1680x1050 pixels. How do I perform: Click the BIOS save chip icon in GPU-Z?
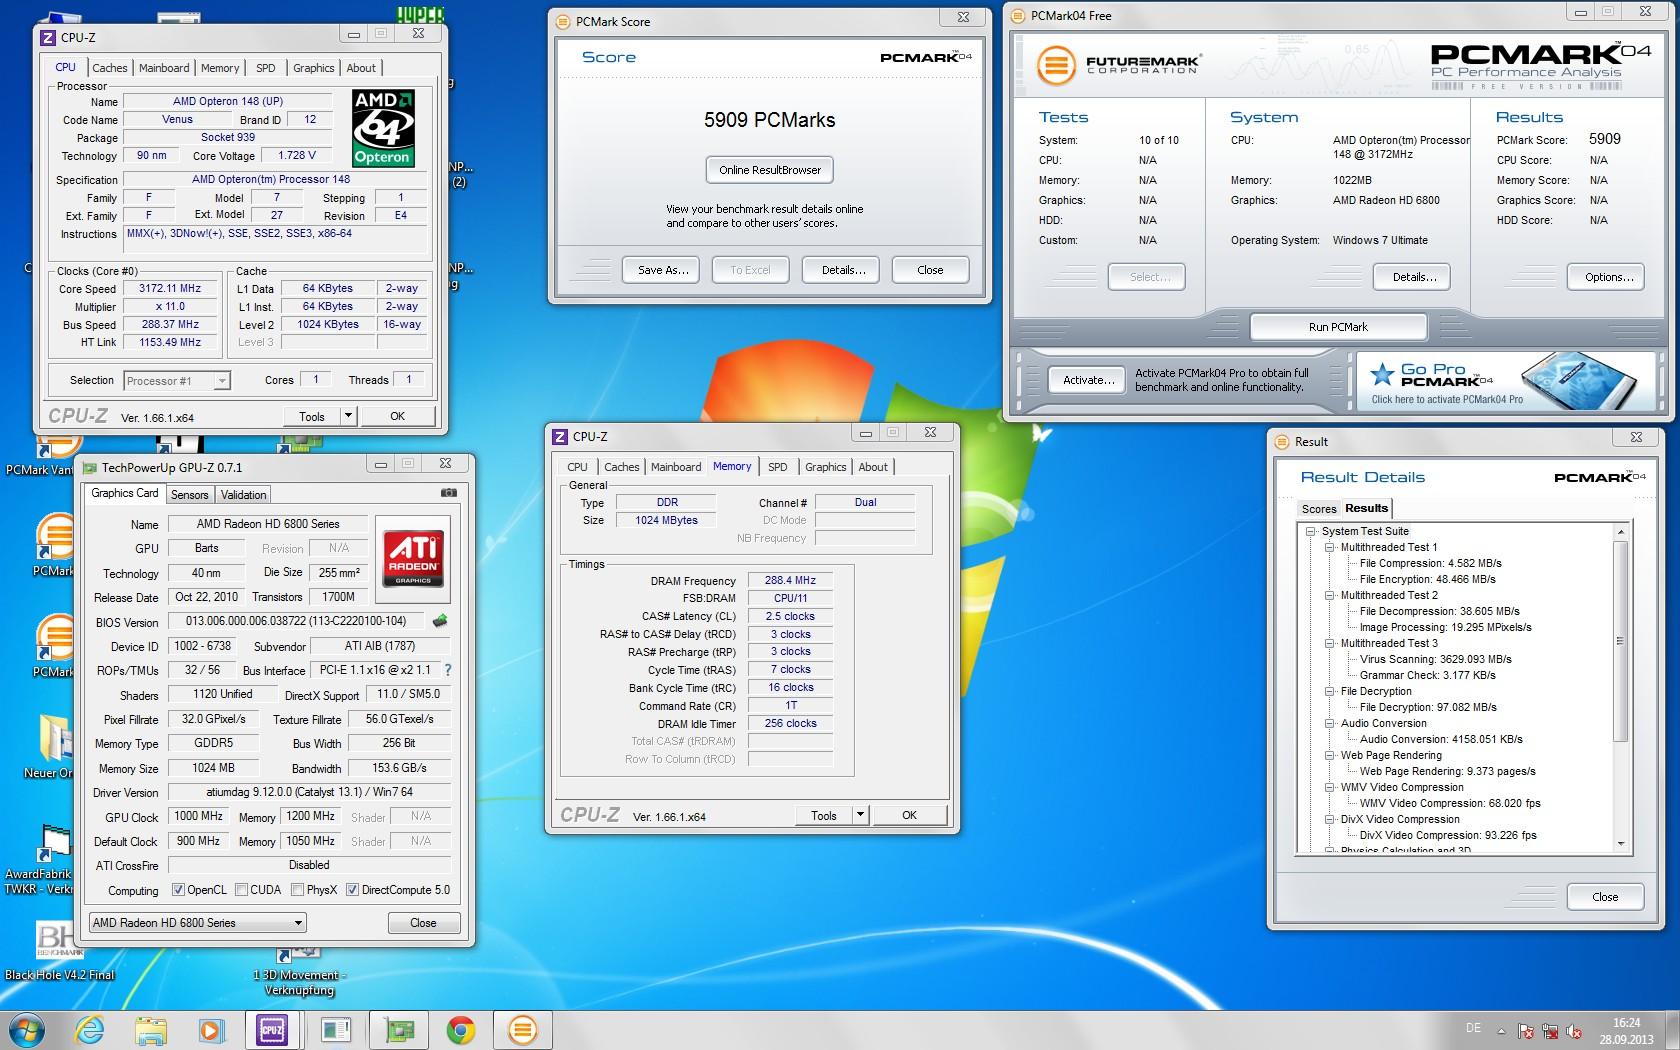[439, 621]
